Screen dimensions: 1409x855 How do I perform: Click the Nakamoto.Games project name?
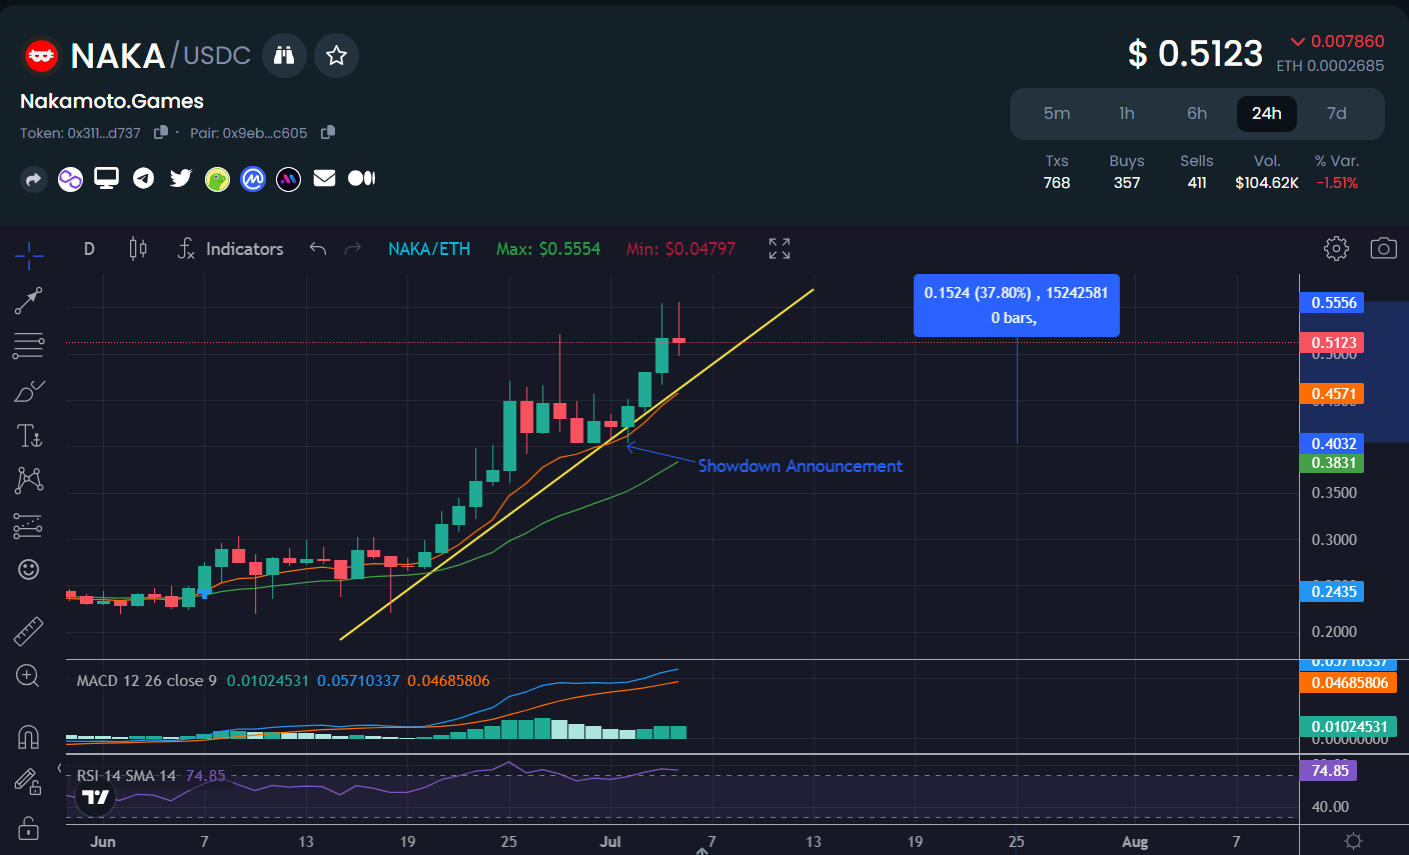pyautogui.click(x=112, y=101)
